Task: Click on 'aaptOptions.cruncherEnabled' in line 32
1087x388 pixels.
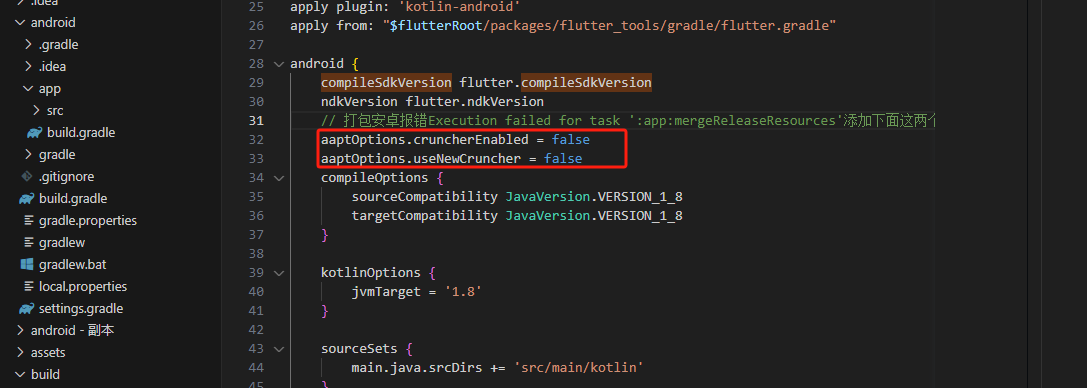Action: click(424, 140)
